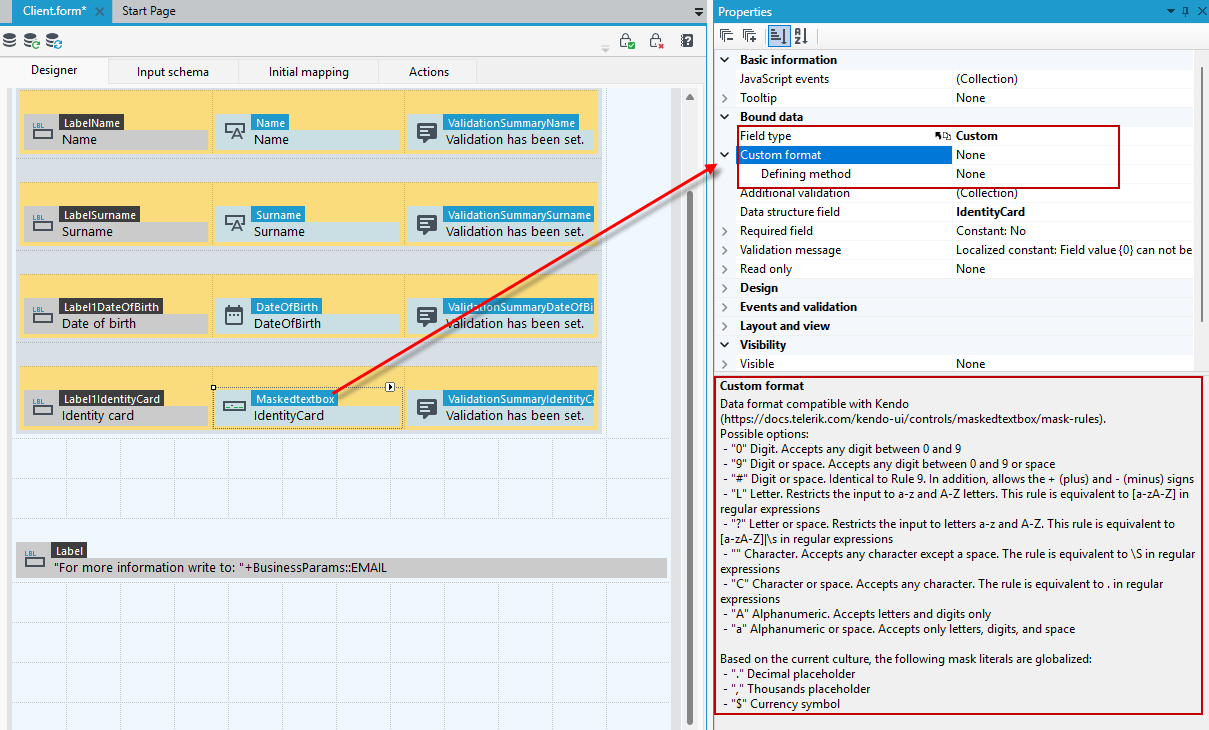
Task: Select the ValidationSummaryIdentityCard speech-bubble icon
Action: coord(427,407)
